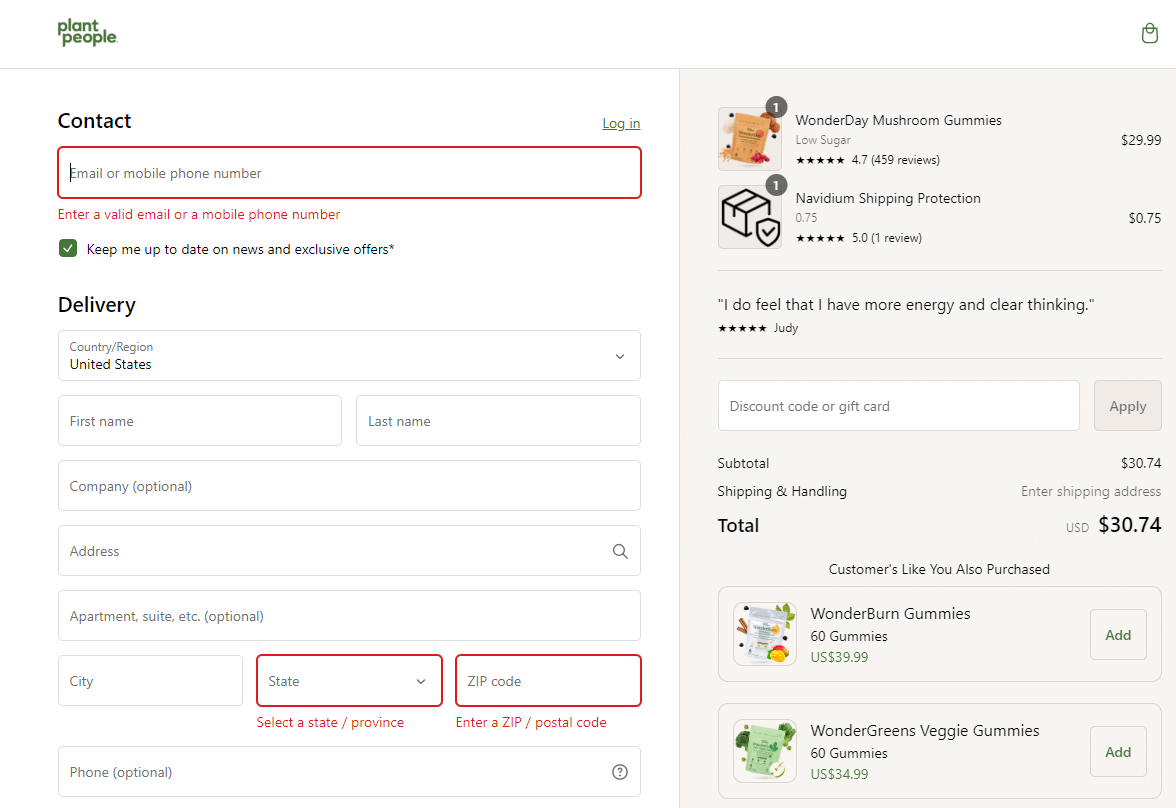Screen dimensions: 1176x808
Task: Click the phone field help question icon
Action: (620, 772)
